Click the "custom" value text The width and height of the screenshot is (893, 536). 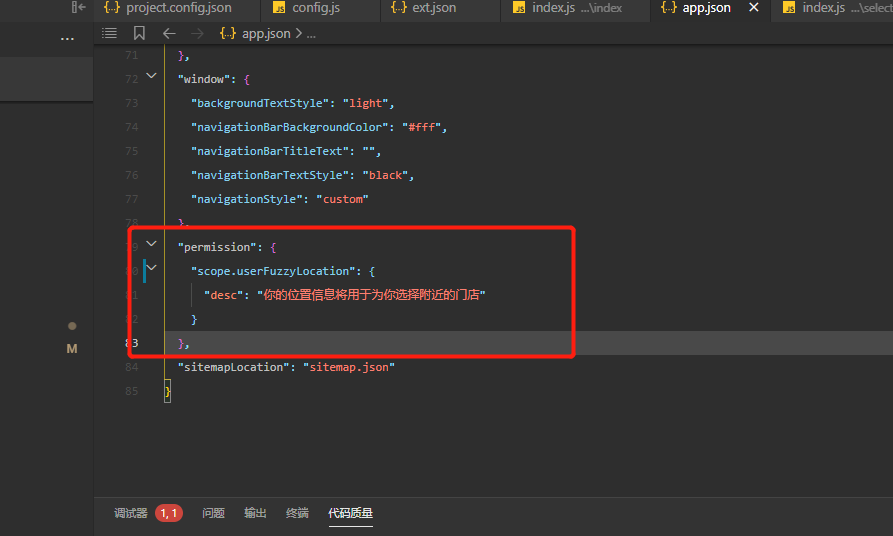pyautogui.click(x=342, y=199)
